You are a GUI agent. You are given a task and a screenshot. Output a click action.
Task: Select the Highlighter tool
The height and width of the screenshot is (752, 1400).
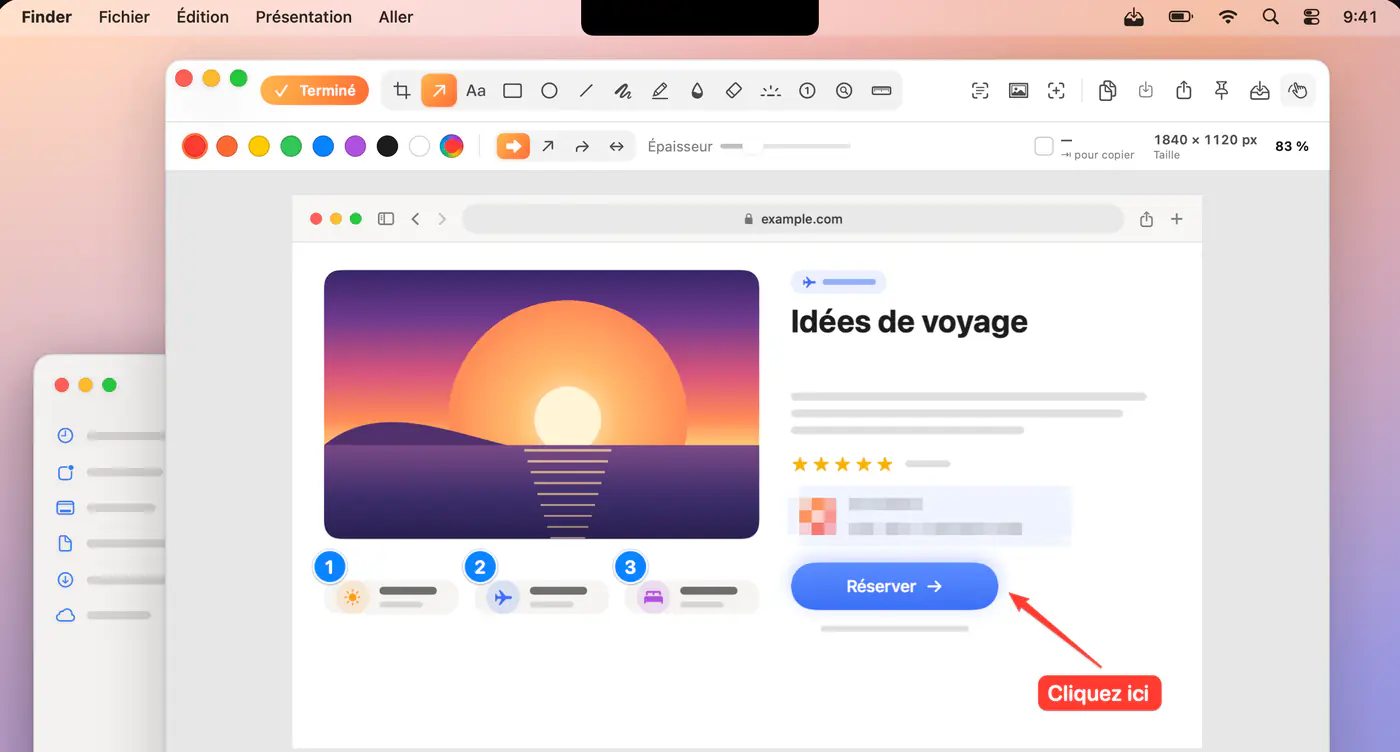click(660, 91)
